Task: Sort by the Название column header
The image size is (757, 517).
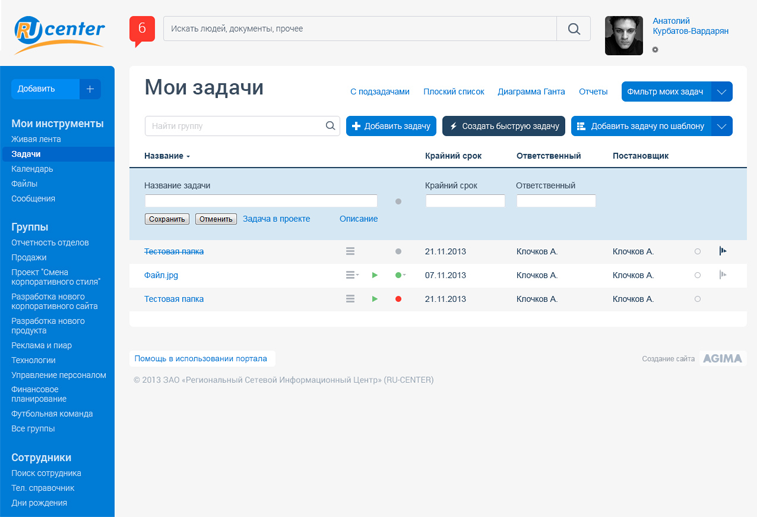Action: [x=167, y=156]
